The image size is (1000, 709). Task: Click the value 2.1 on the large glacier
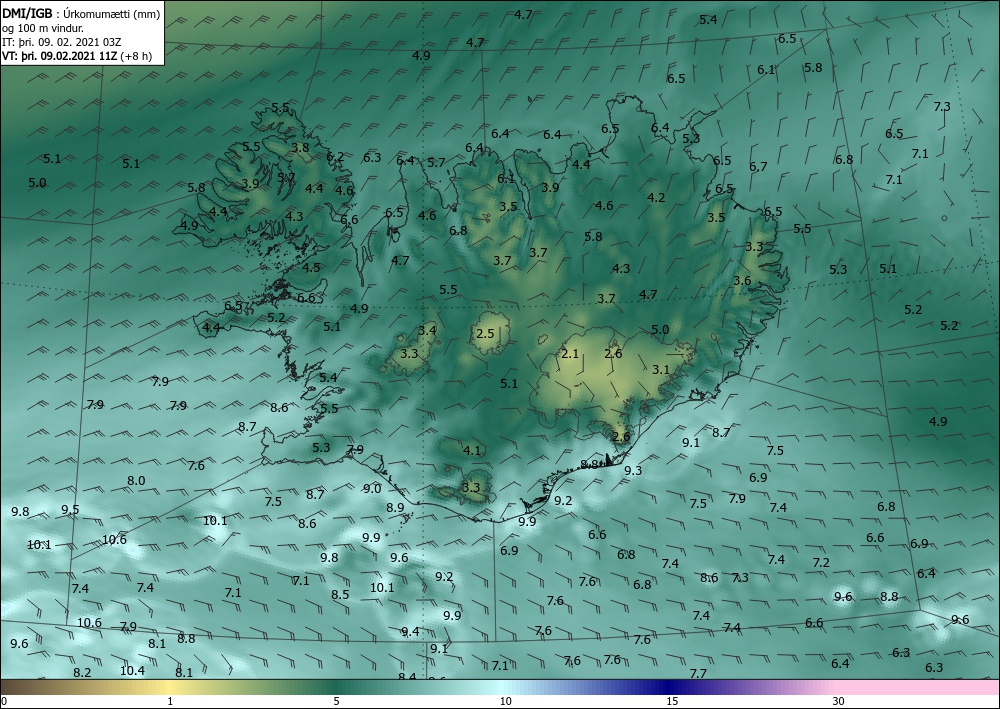(570, 354)
